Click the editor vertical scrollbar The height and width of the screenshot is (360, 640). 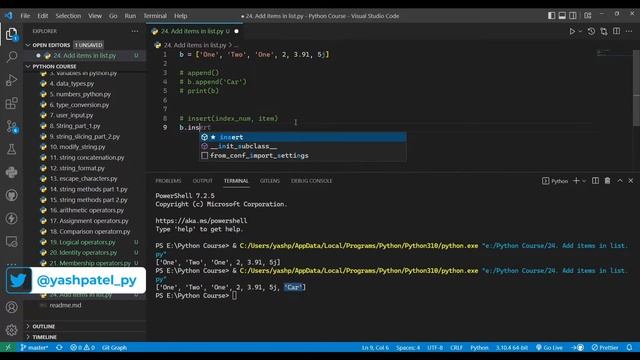(637, 88)
